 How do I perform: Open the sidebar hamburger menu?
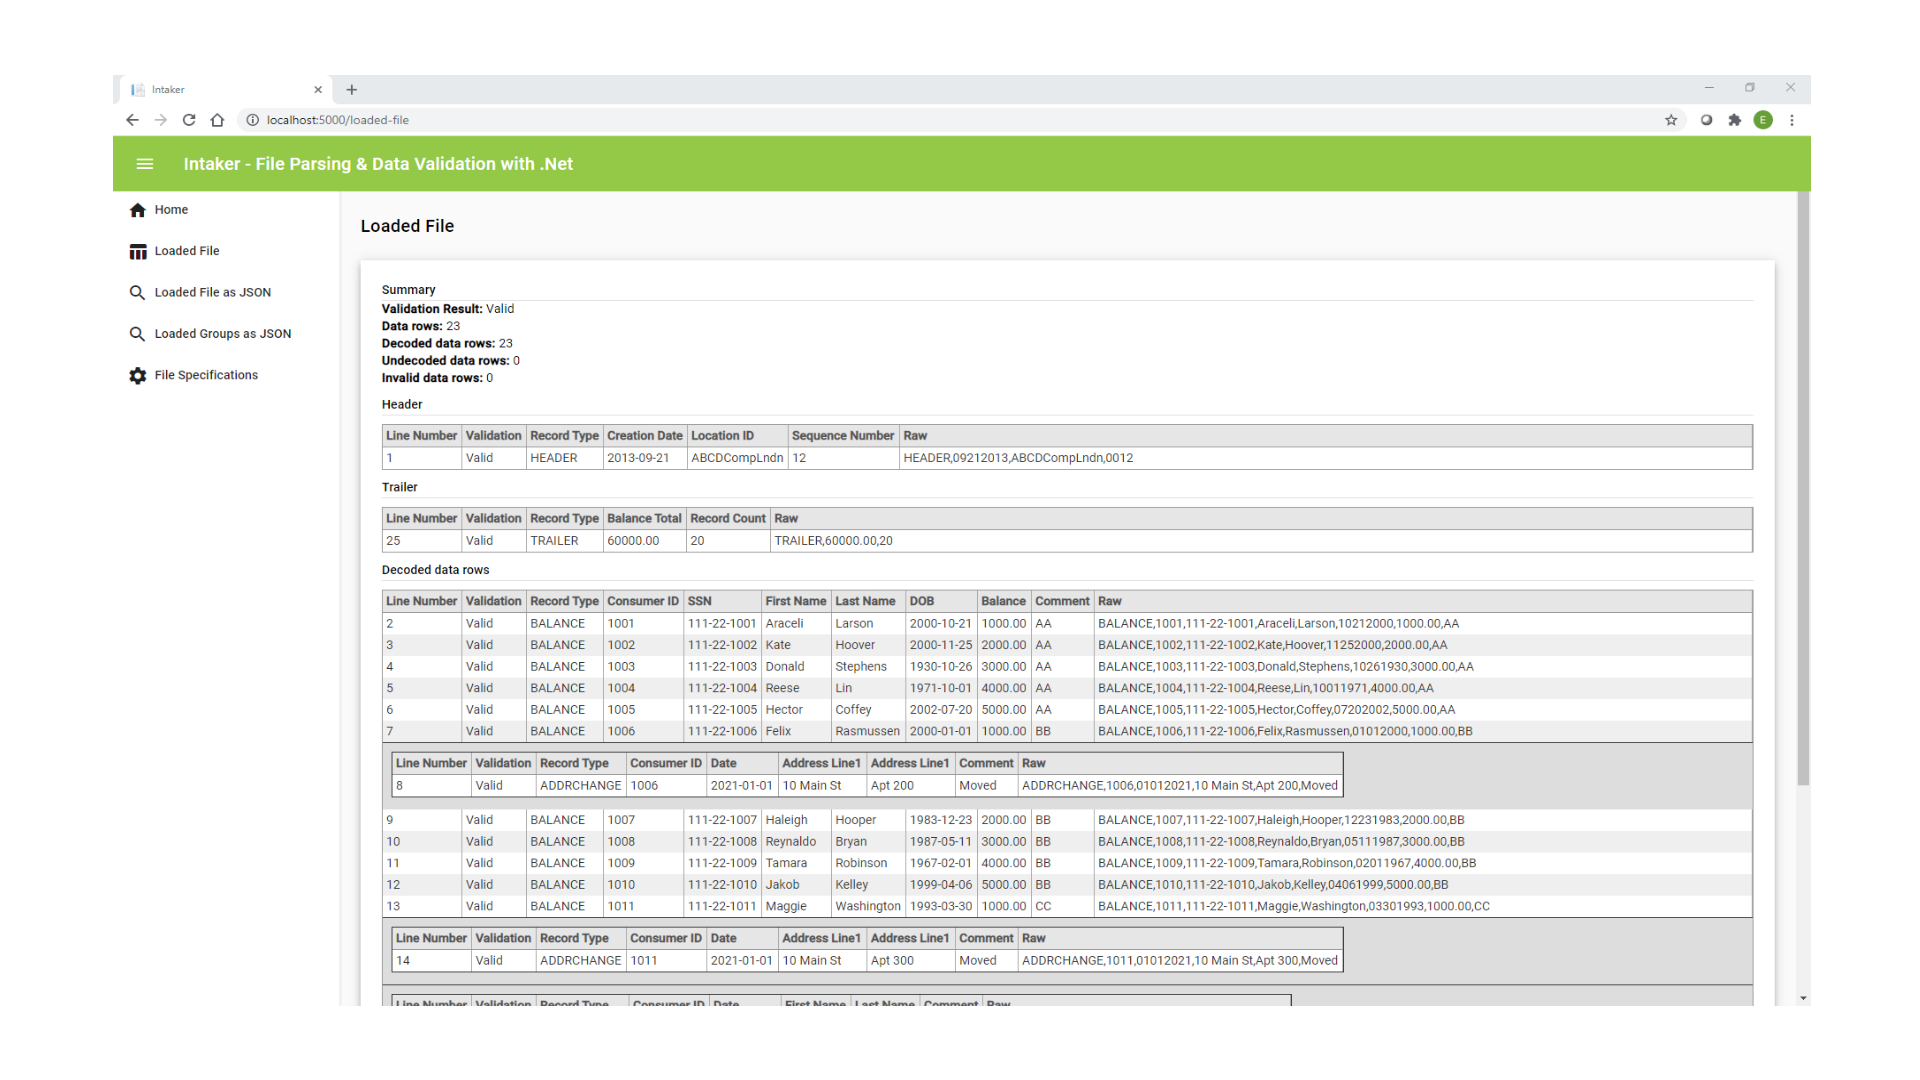tap(144, 164)
